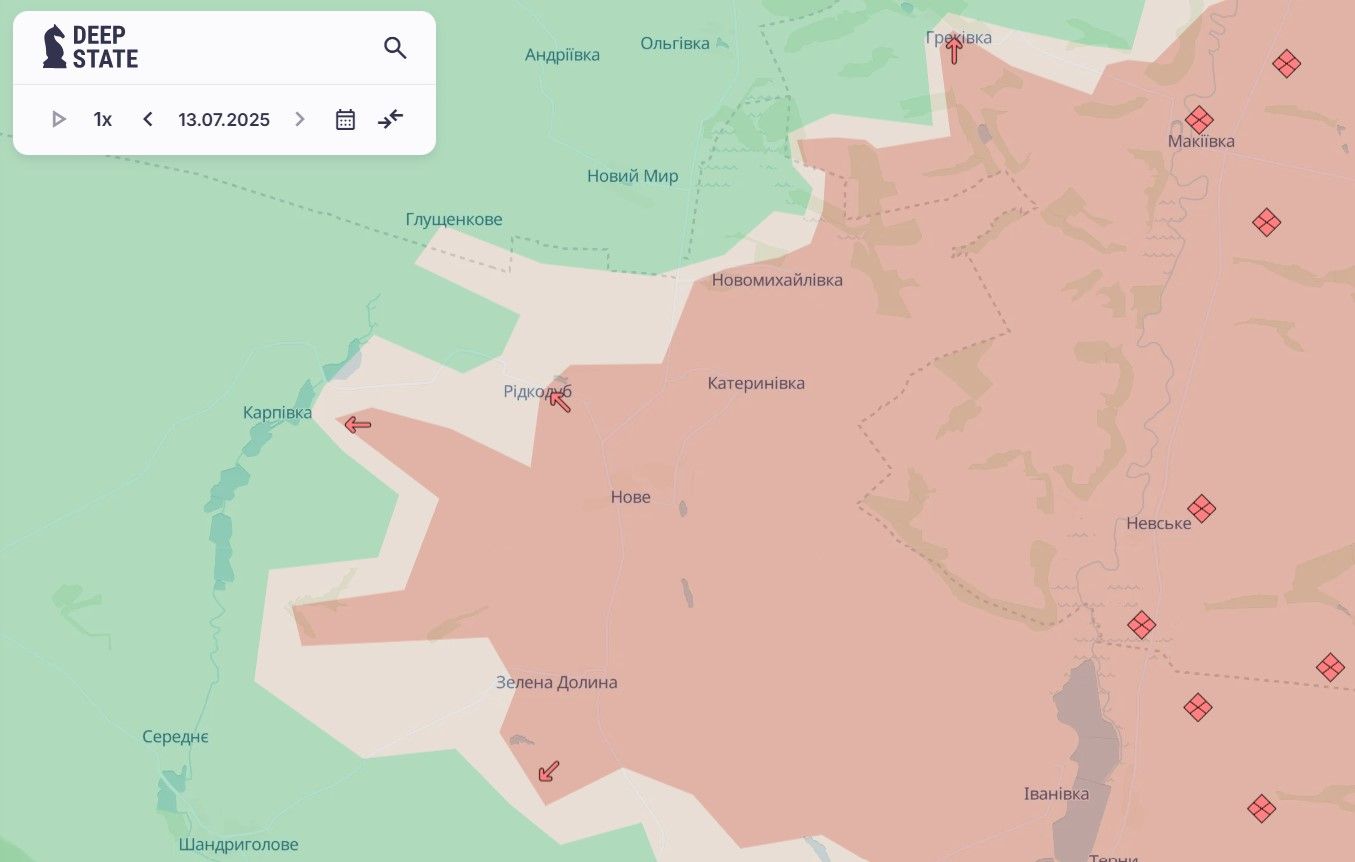
Task: Select the unit marker at Невське
Action: [1201, 508]
